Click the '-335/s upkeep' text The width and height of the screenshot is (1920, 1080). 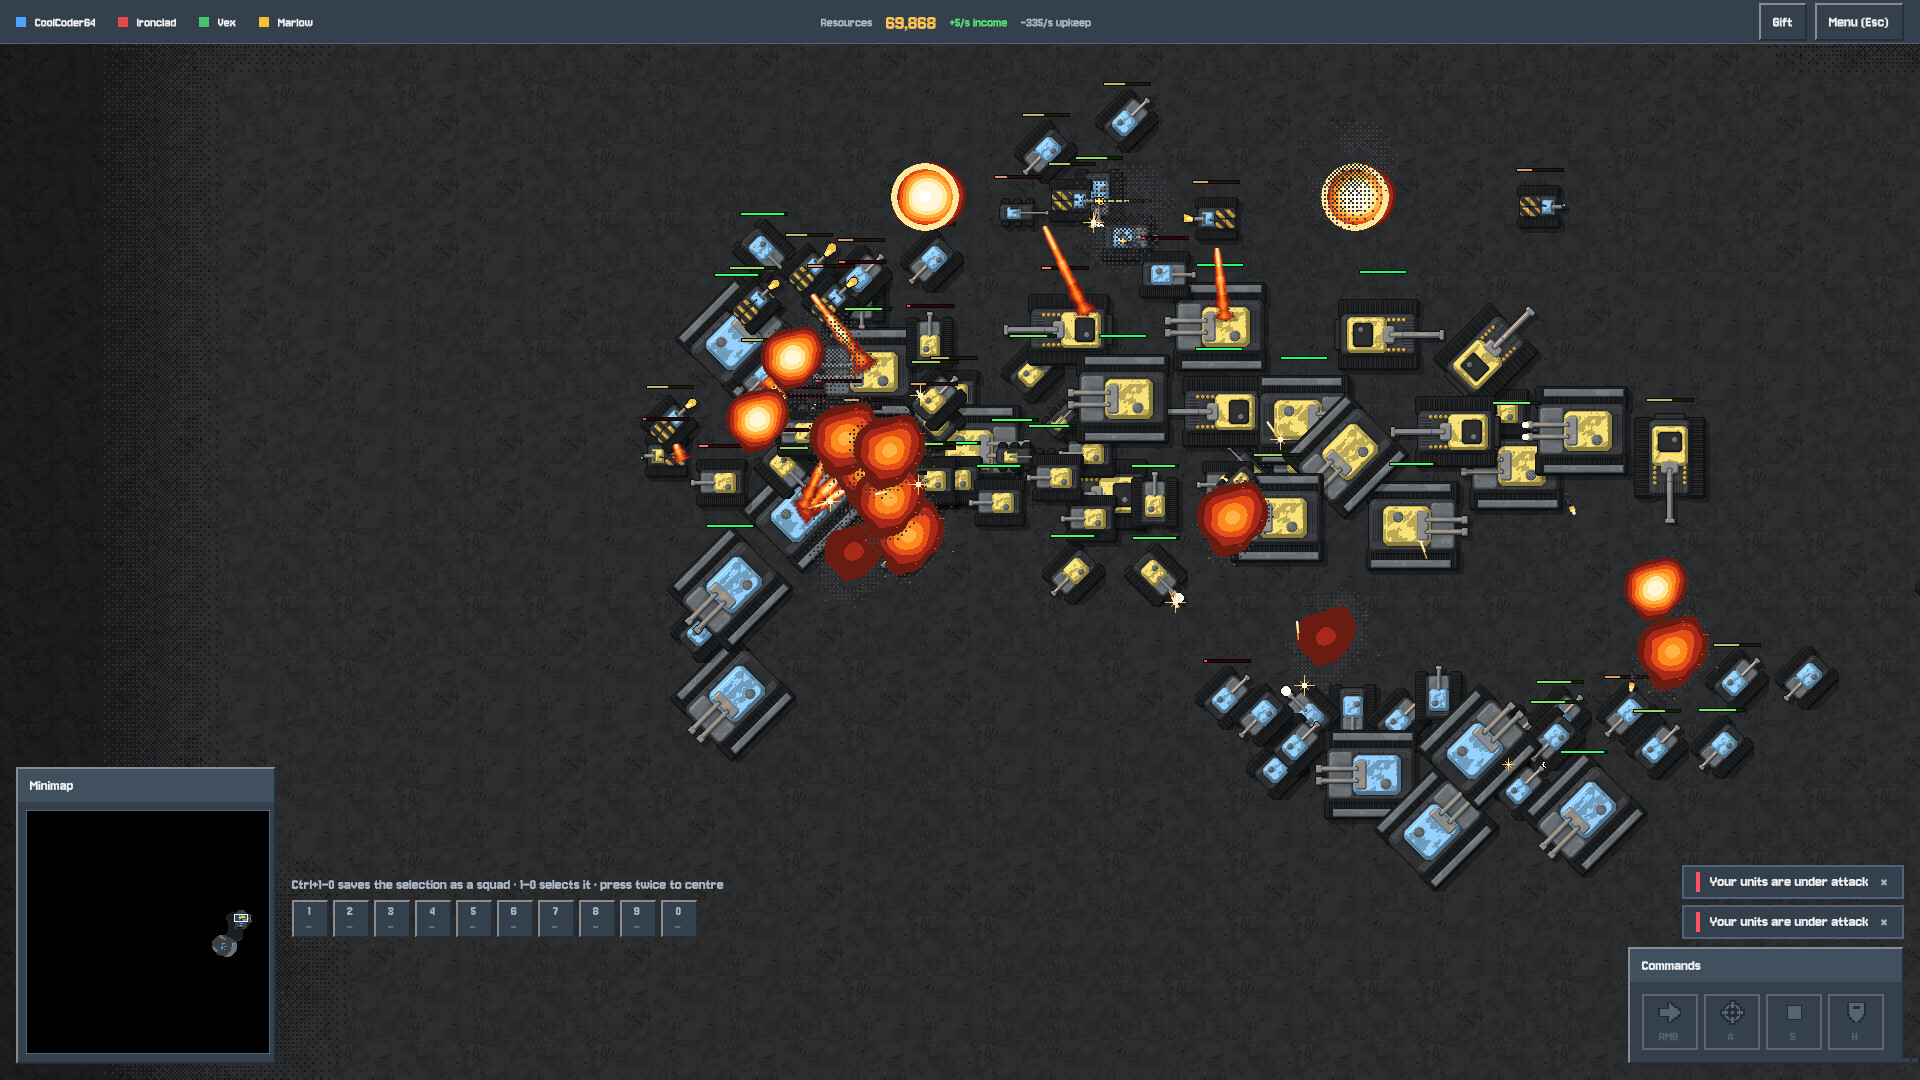coord(1055,23)
